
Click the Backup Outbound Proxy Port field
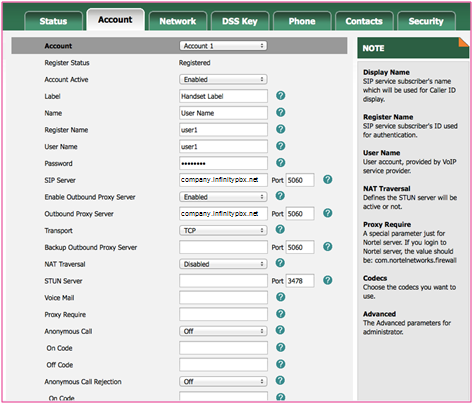click(300, 247)
